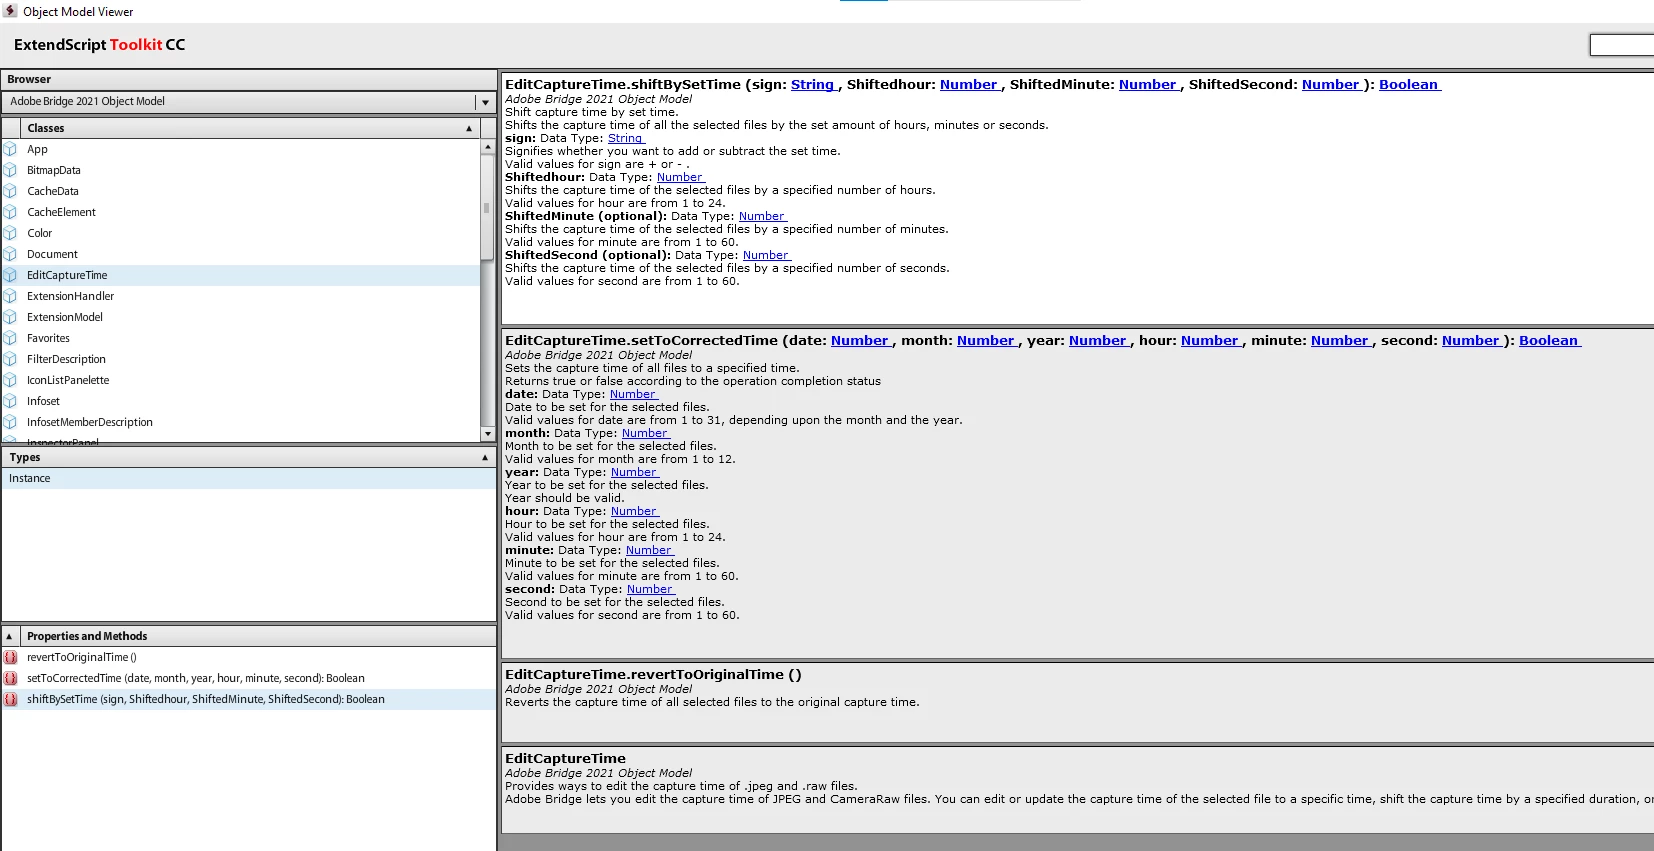
Task: Collapse the Classes panel header arrow
Action: (469, 128)
